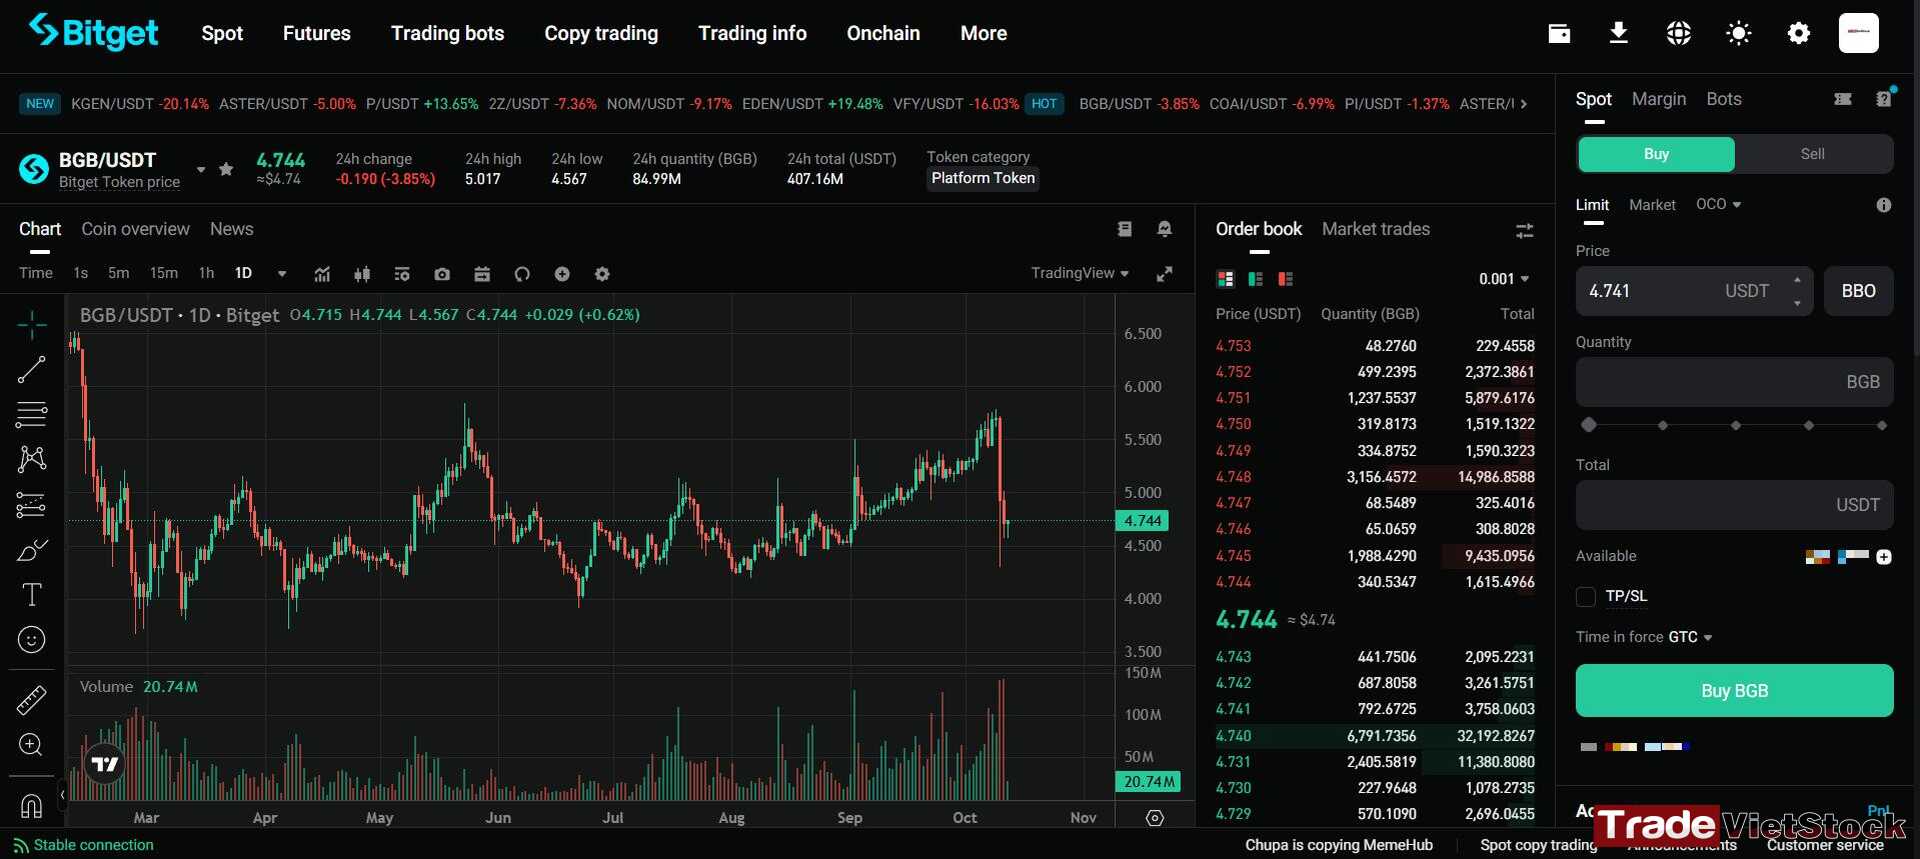Take a chart snapshot with camera

(442, 274)
